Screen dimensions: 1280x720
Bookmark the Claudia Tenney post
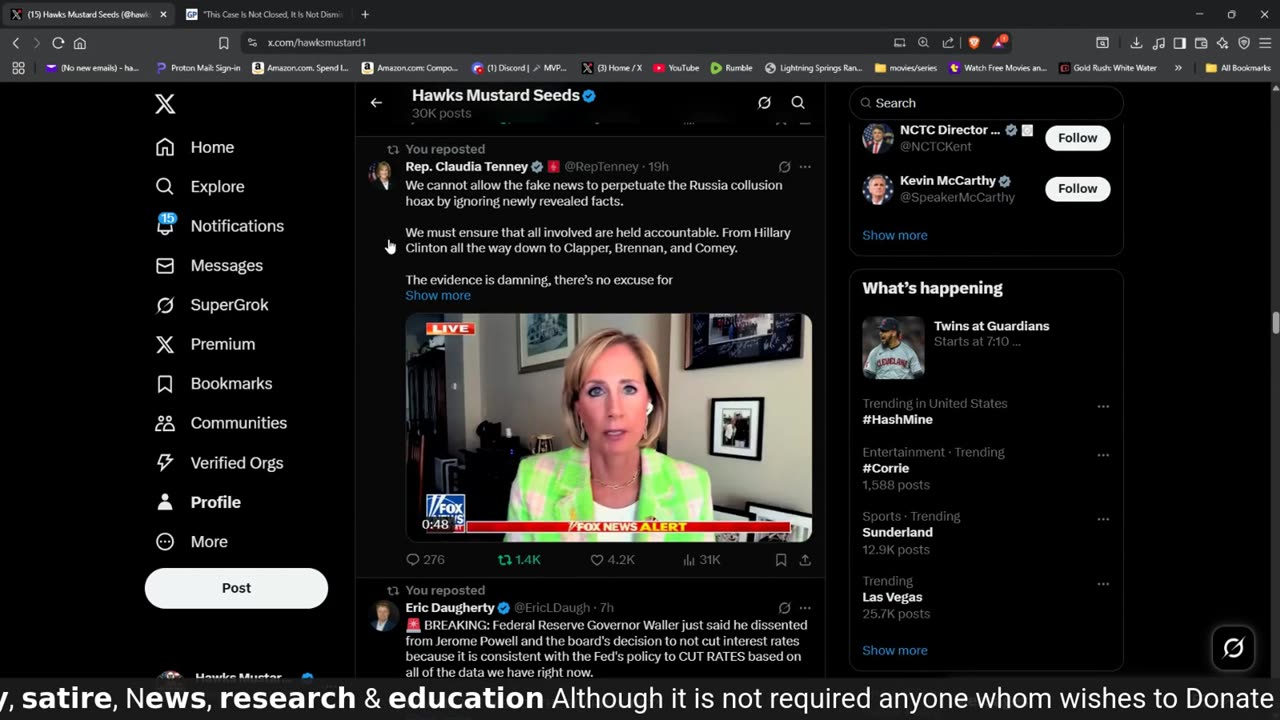tap(781, 560)
